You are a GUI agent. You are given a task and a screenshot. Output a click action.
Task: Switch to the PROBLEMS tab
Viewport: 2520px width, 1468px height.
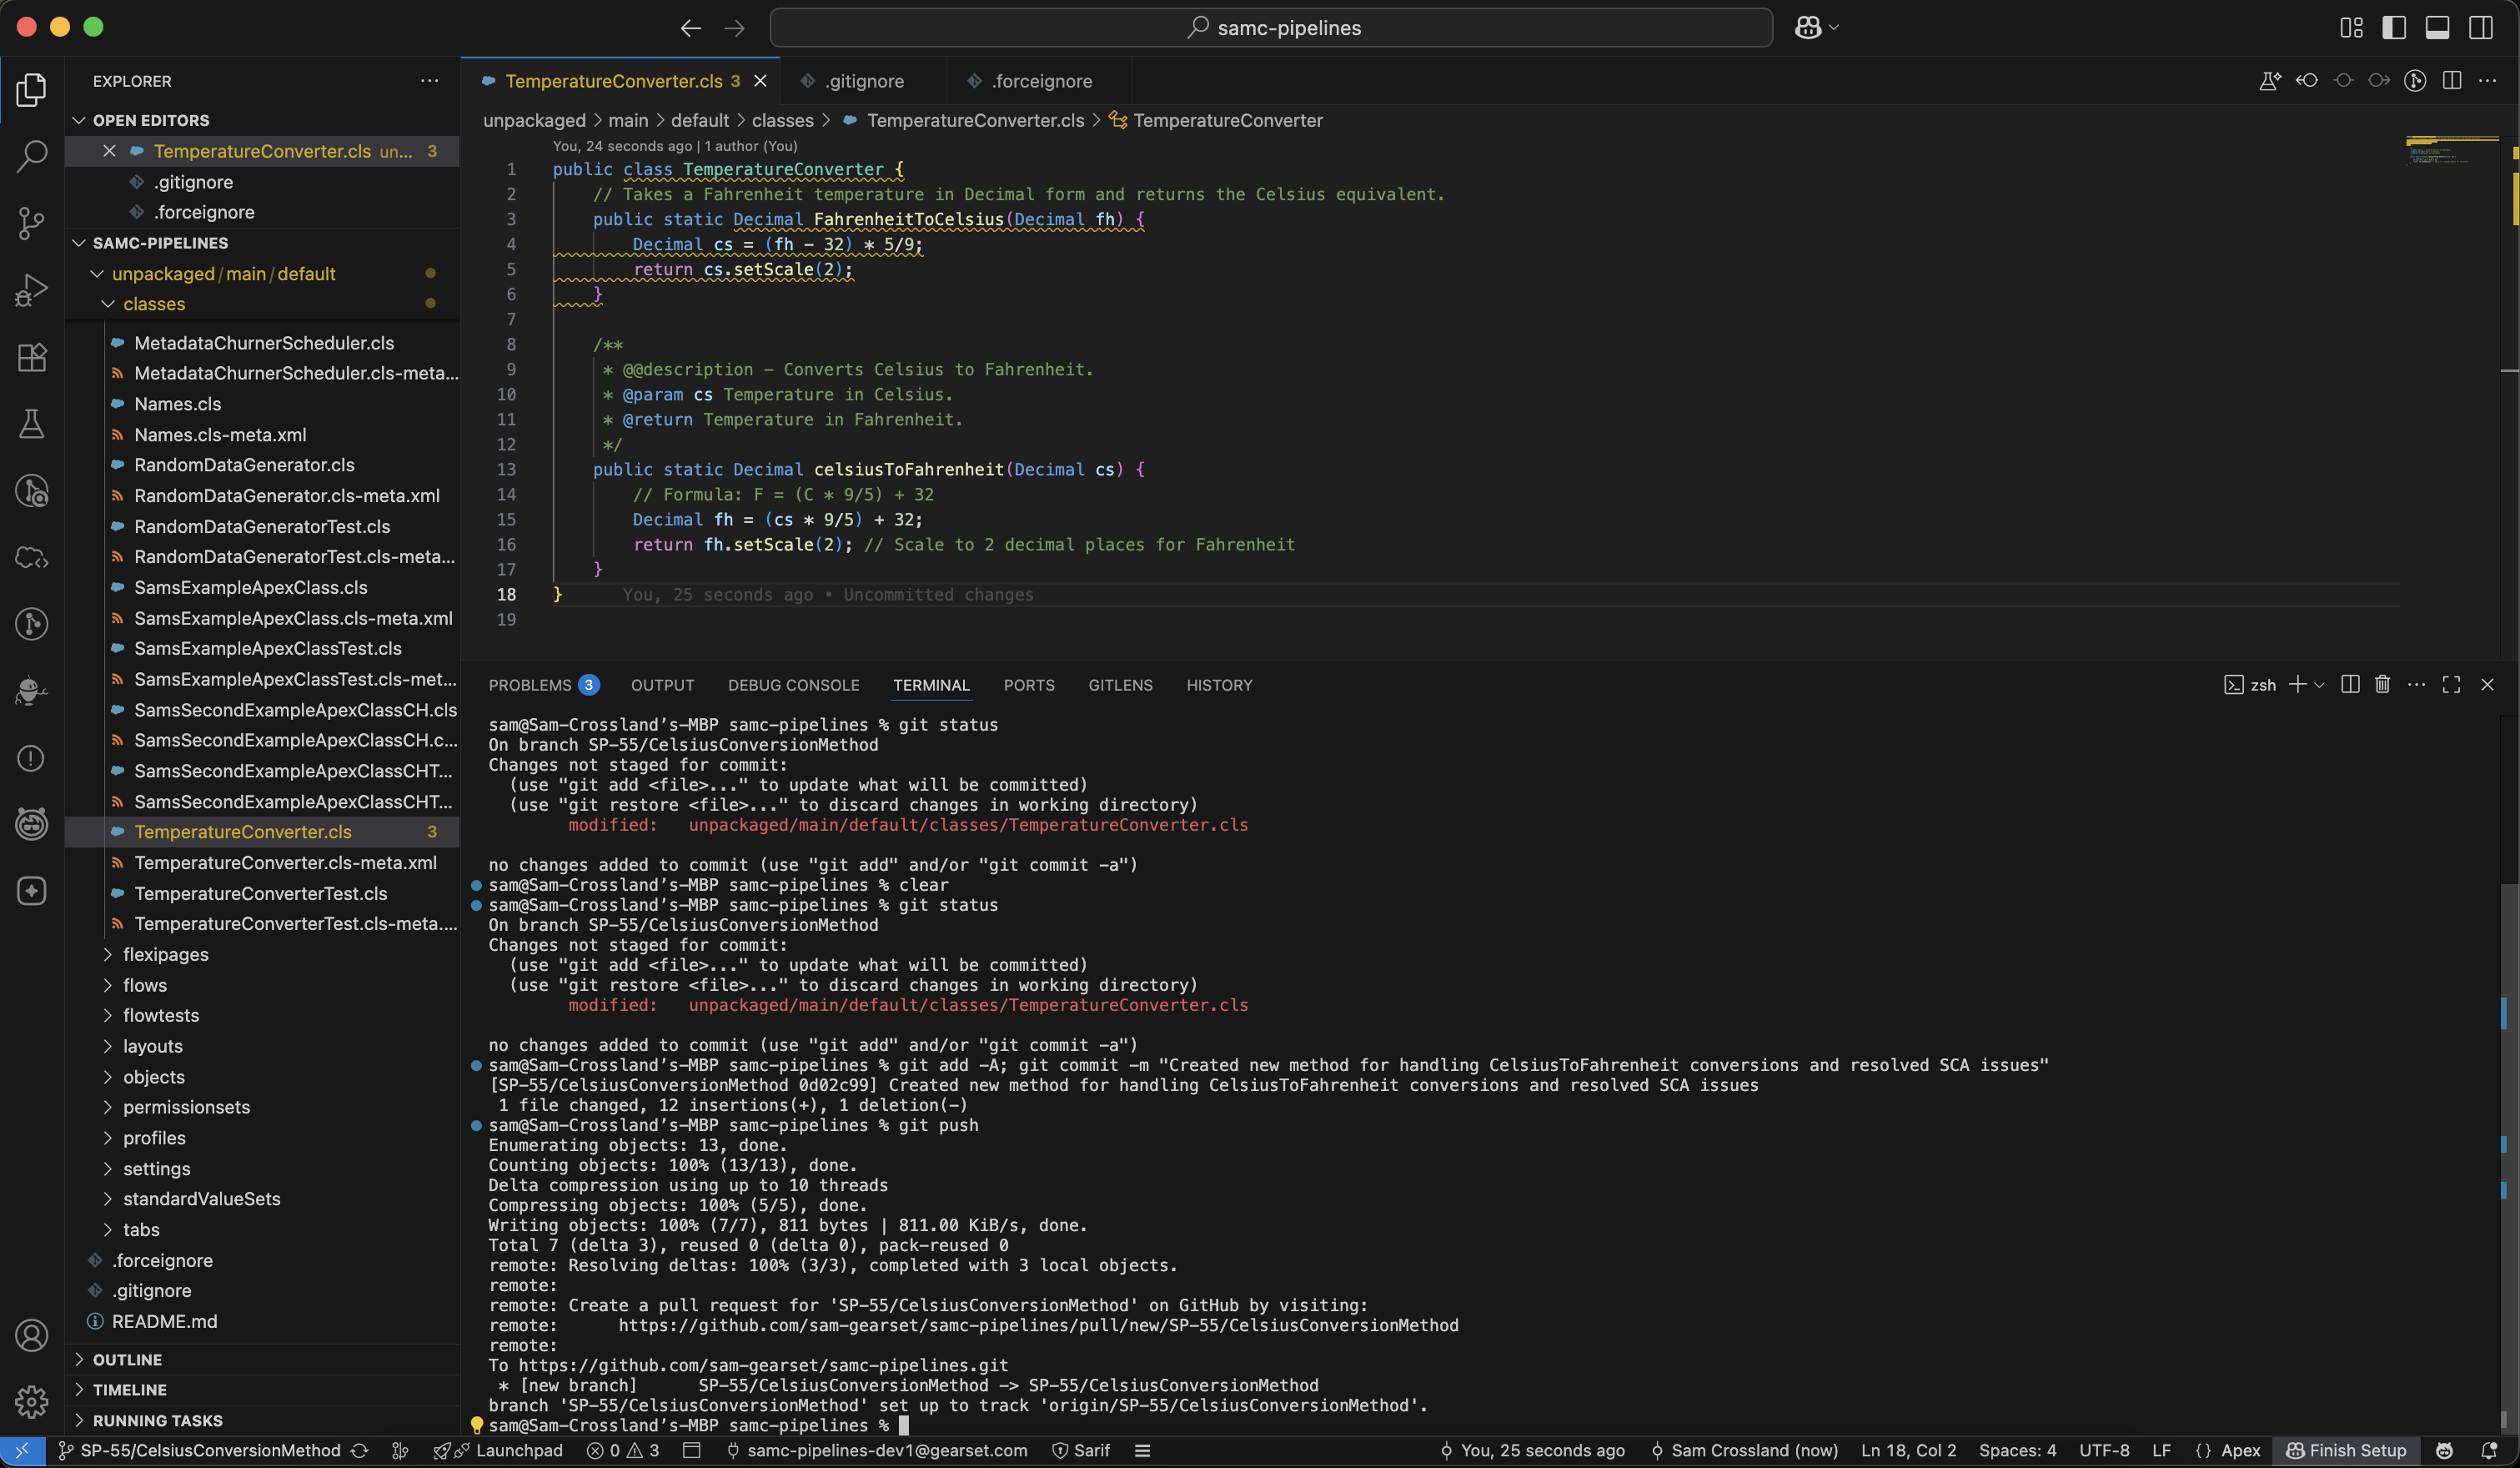(533, 685)
